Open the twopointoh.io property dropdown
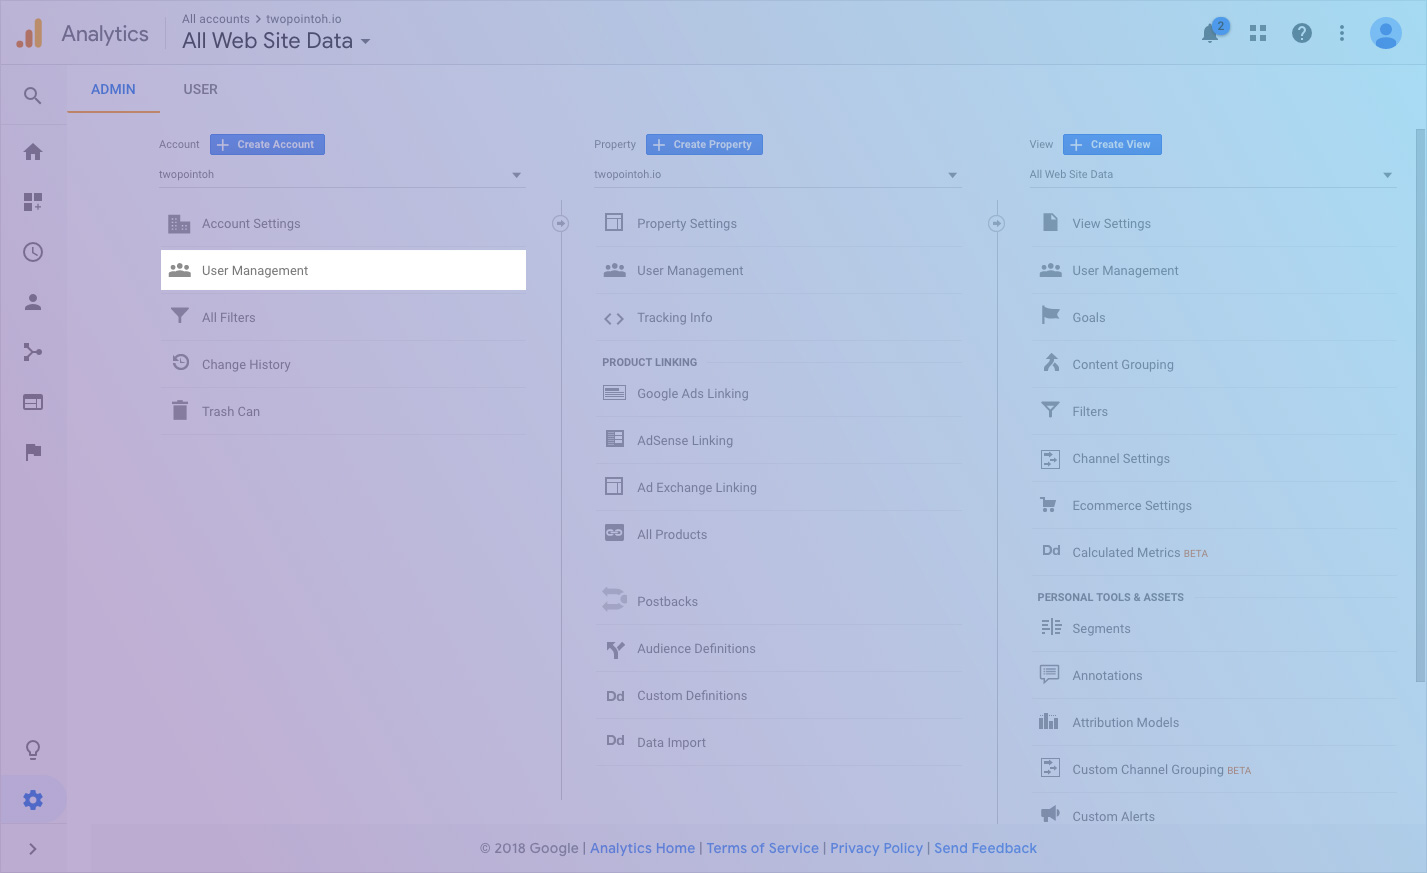 (777, 175)
